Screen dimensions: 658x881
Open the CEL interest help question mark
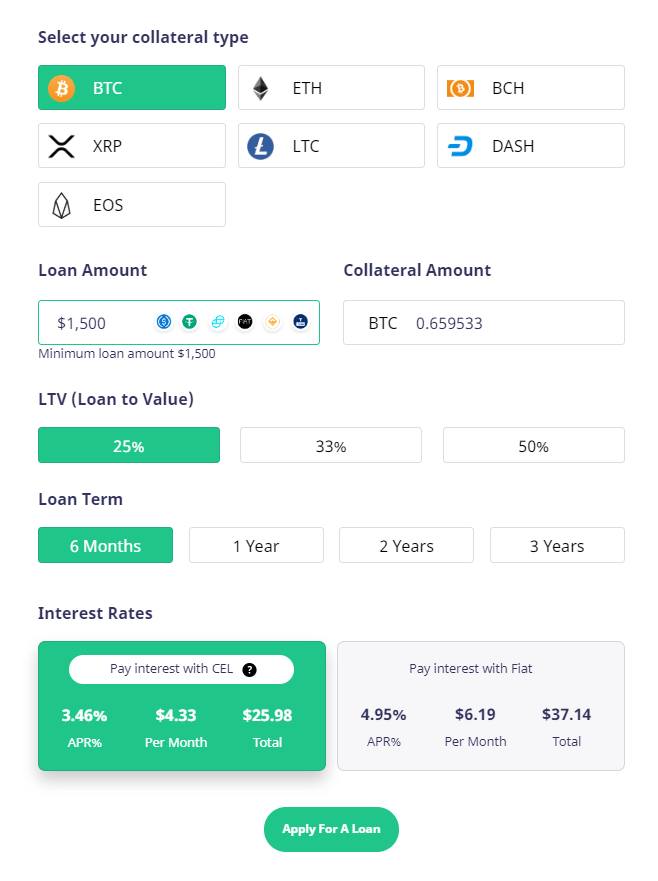[249, 670]
